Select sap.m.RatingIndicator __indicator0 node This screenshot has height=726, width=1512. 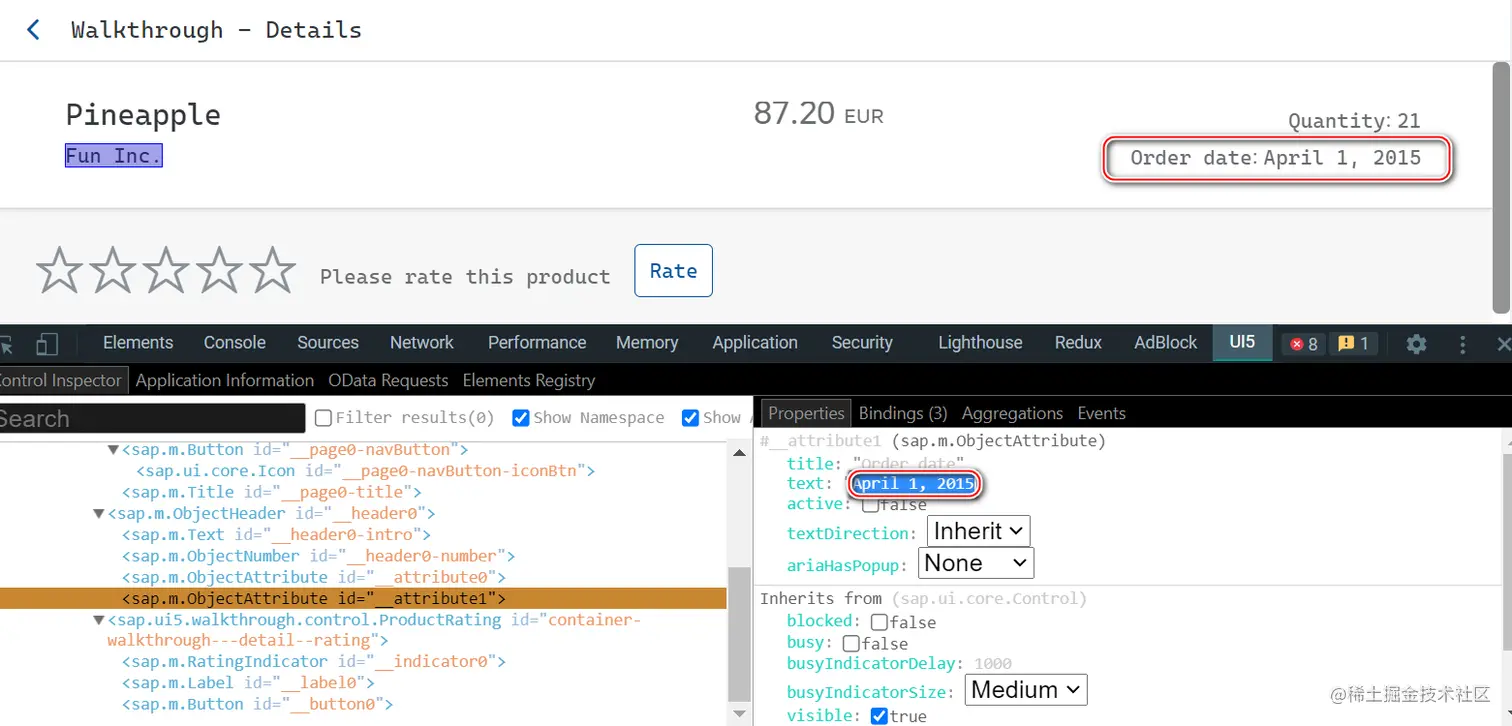314,661
